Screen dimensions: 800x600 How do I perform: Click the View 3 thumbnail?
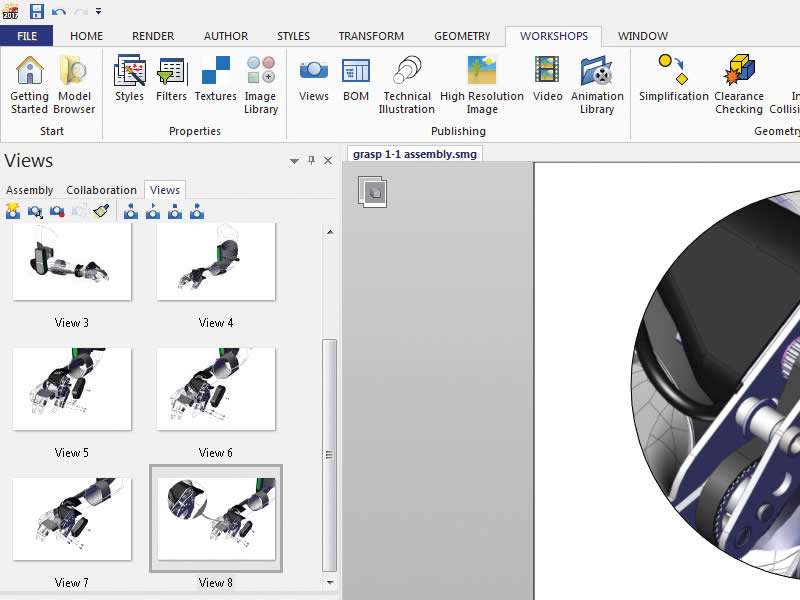coord(72,262)
